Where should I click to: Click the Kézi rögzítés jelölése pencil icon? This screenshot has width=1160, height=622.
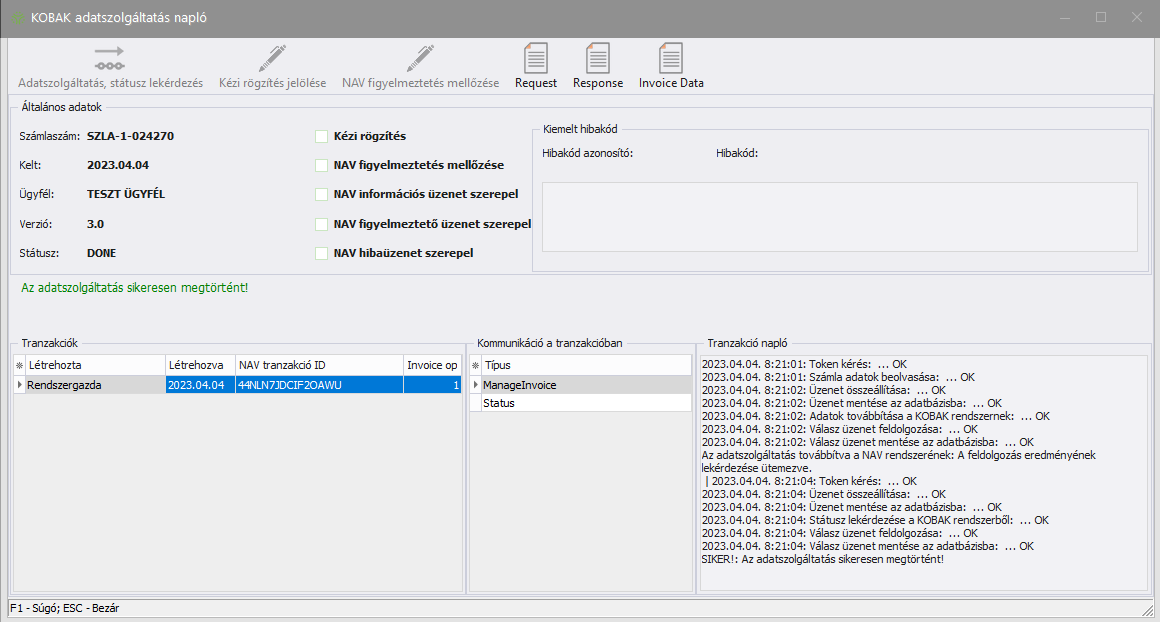pos(272,58)
